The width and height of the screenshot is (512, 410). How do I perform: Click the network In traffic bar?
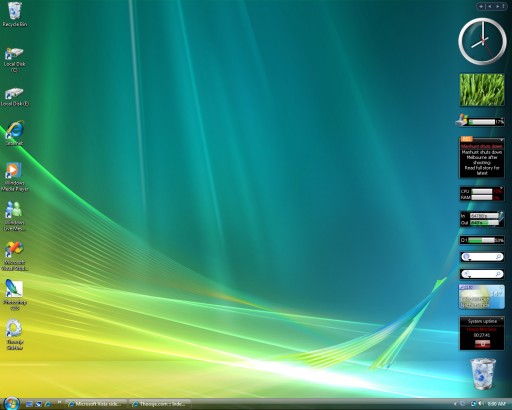(x=484, y=216)
